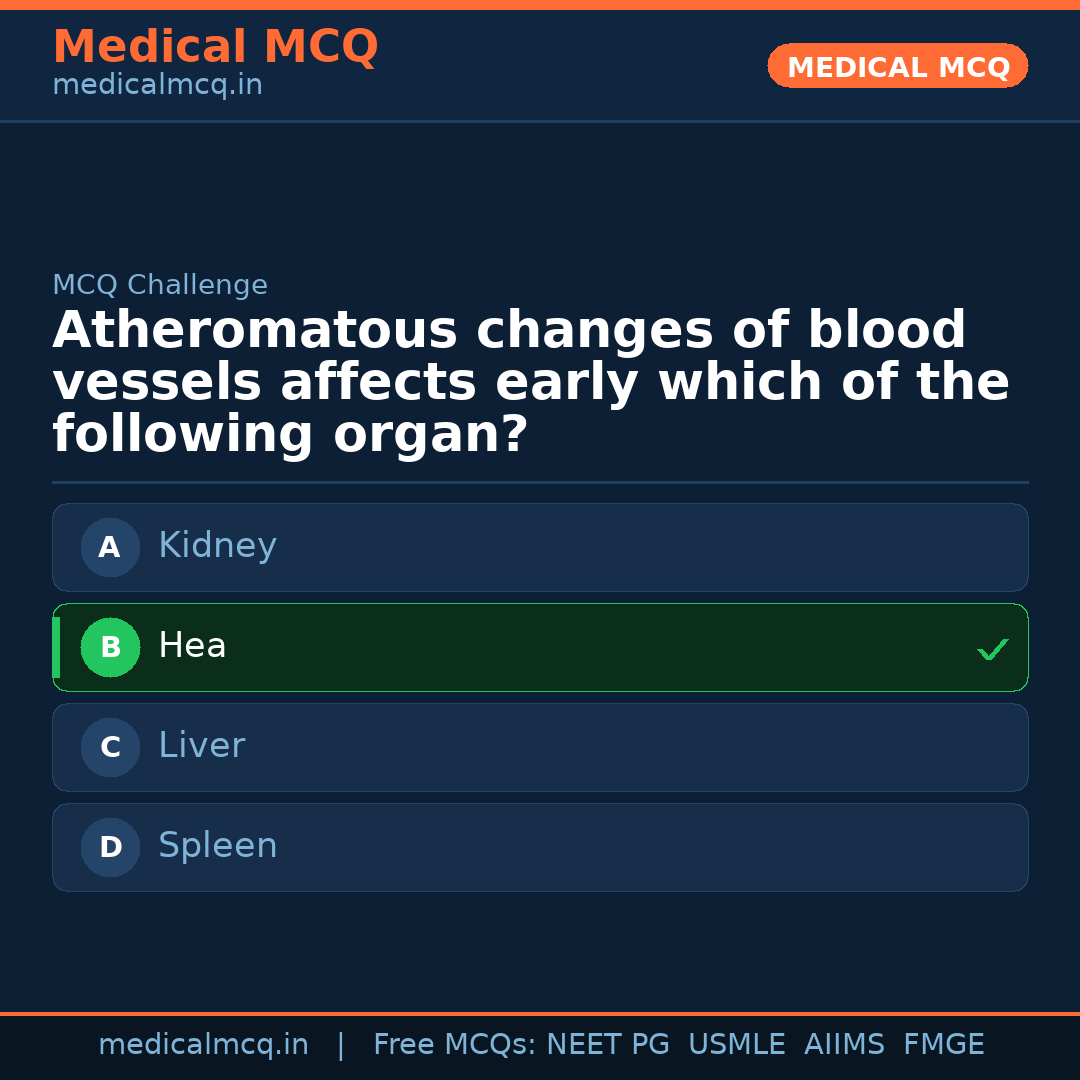Image resolution: width=1080 pixels, height=1080 pixels.
Task: Click the green checkmark on option B
Action: (992, 650)
